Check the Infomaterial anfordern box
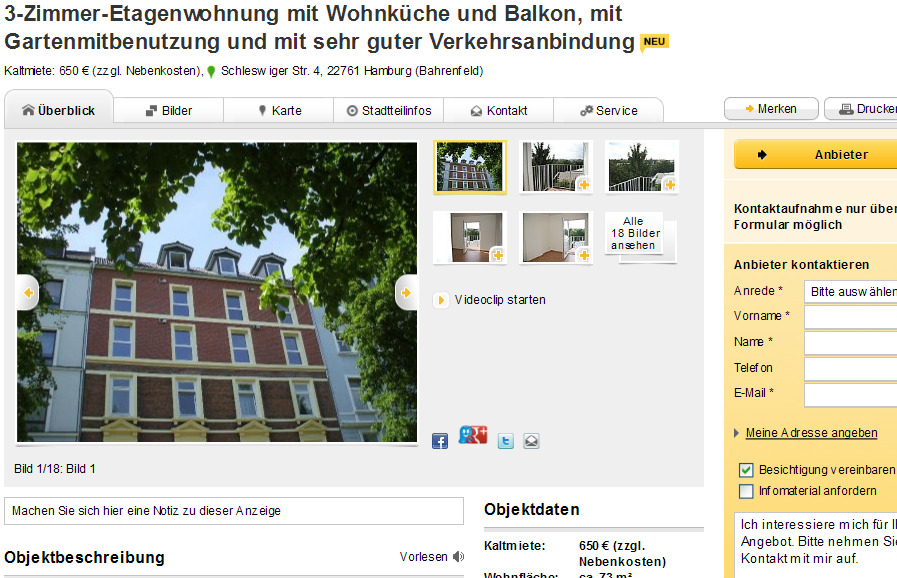 coord(744,490)
